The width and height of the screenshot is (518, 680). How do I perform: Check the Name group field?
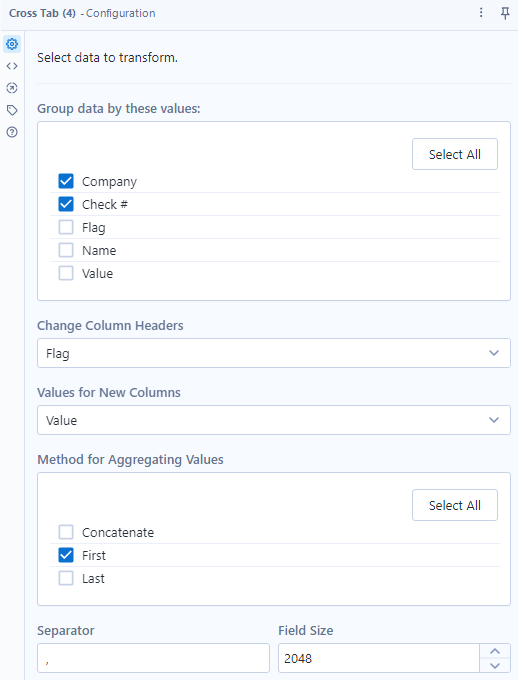point(66,250)
